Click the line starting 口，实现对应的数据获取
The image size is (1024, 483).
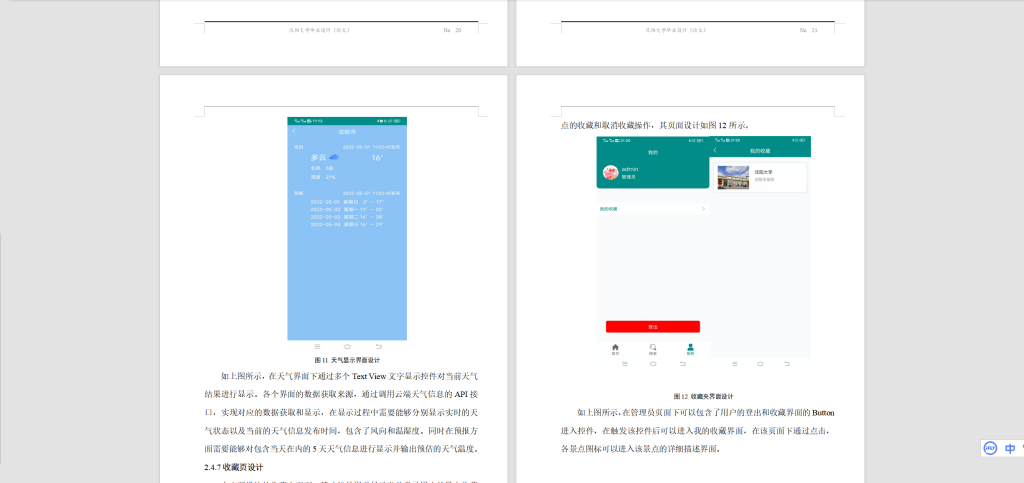click(342, 413)
